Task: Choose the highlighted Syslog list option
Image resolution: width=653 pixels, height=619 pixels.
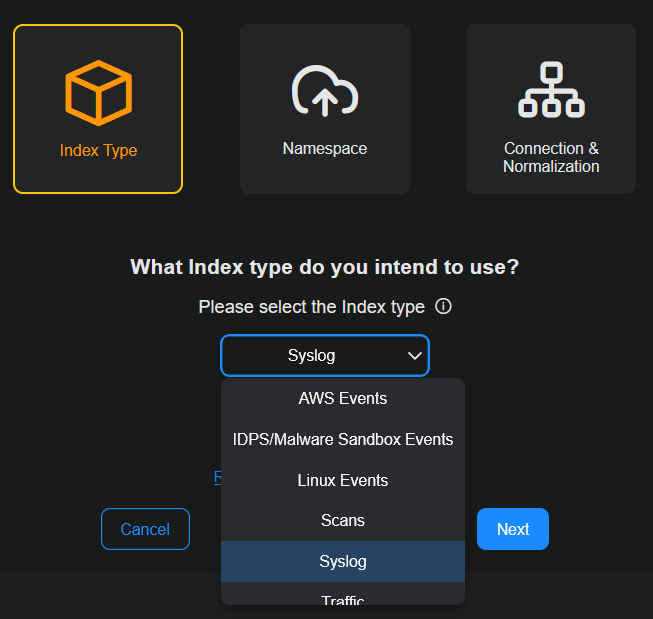Action: 342,561
